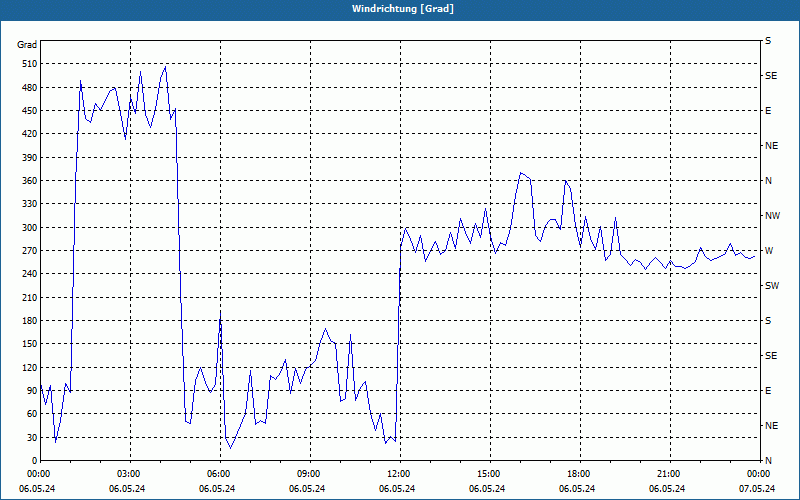The image size is (800, 500).
Task: Click the S compass label level with 180
Action: 768,321
